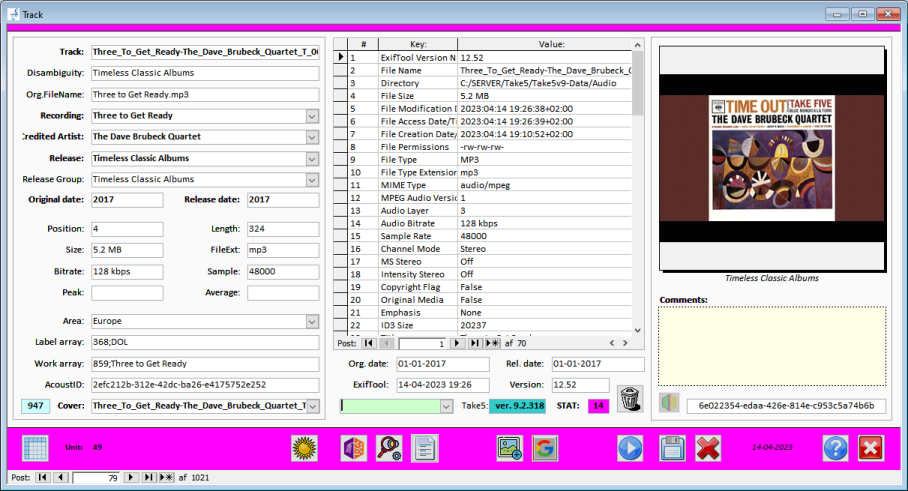Screen dimensions: 908x491
Task: Click the magnifier search icon
Action: tap(389, 448)
